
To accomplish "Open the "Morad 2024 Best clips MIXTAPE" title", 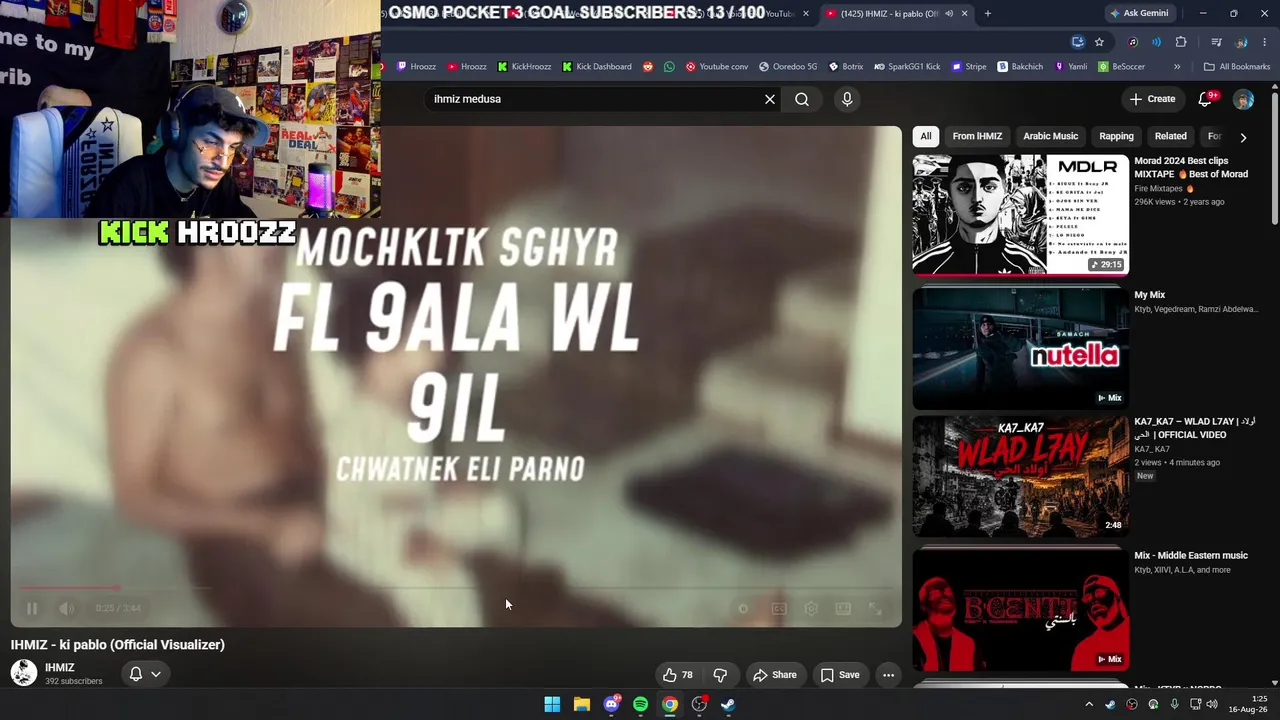I will coord(1191,167).
